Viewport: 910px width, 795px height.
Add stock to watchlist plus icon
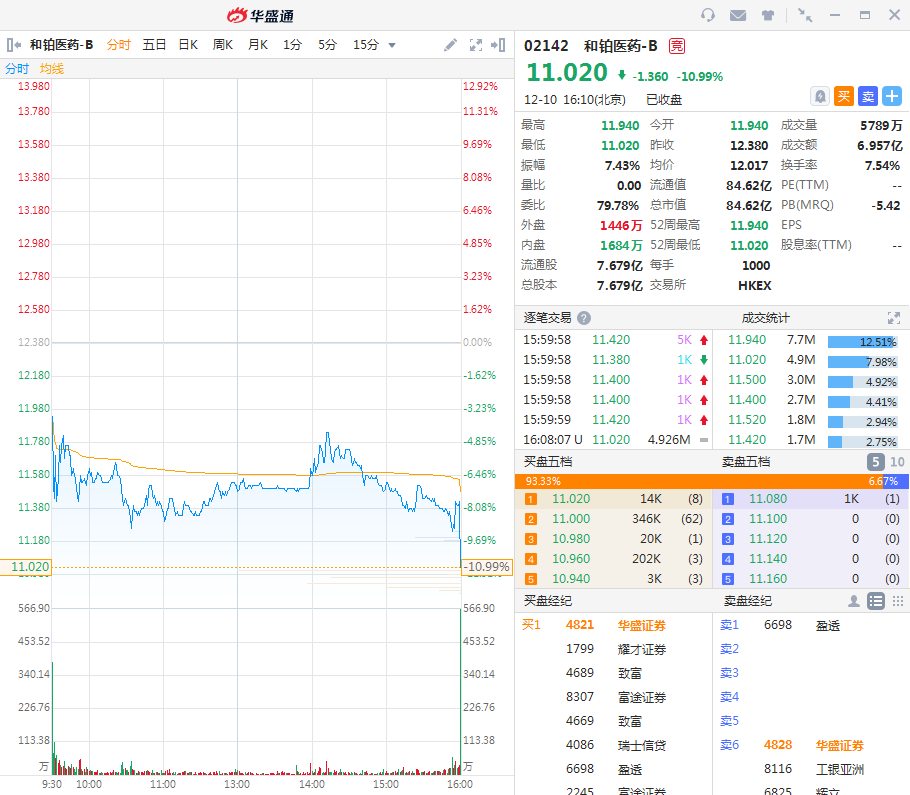pyautogui.click(x=892, y=96)
